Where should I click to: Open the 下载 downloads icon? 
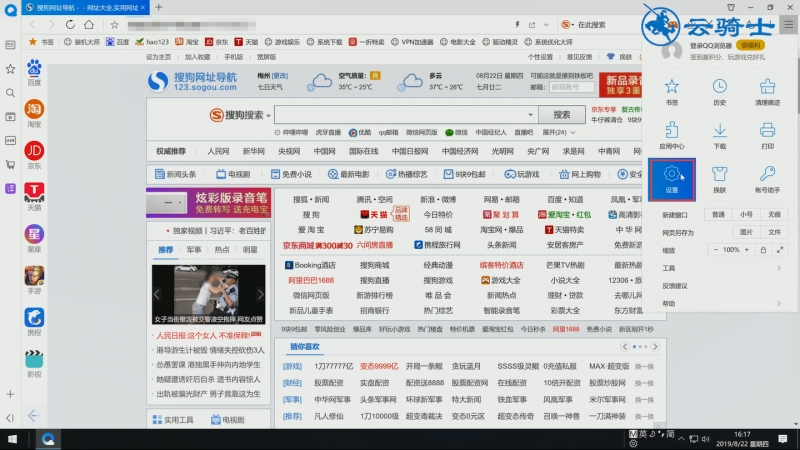click(719, 135)
